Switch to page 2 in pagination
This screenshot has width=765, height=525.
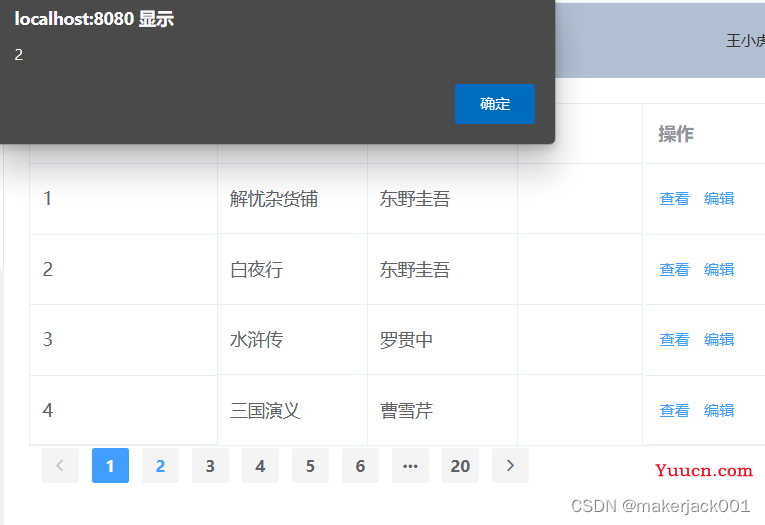coord(160,465)
